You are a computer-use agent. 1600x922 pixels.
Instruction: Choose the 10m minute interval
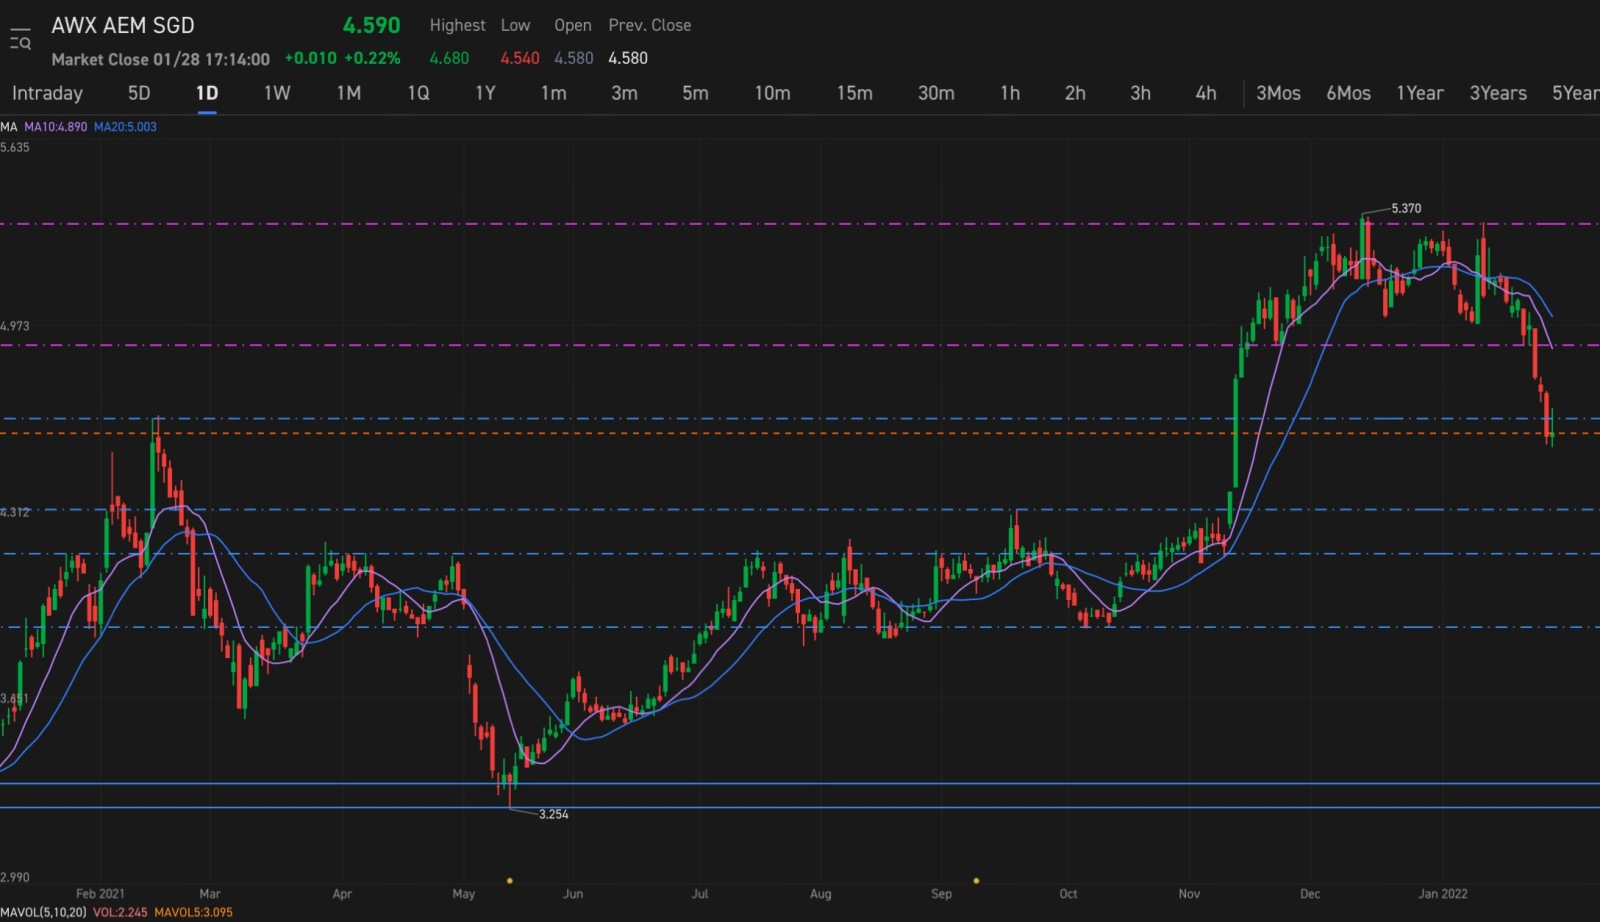(772, 93)
